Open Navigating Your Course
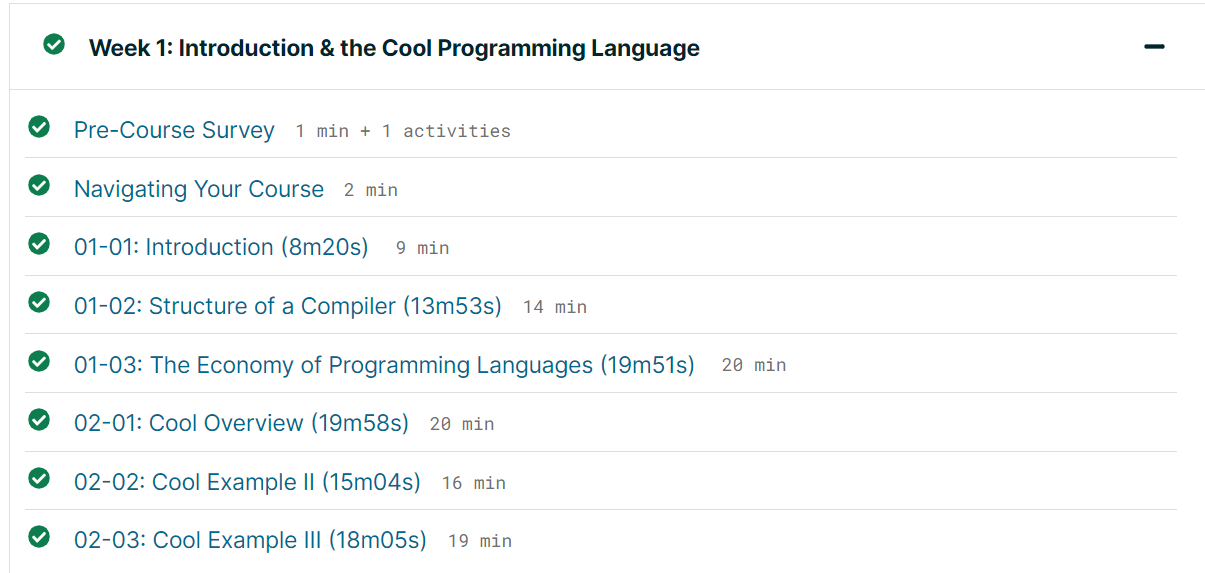1205x573 pixels. tap(199, 189)
